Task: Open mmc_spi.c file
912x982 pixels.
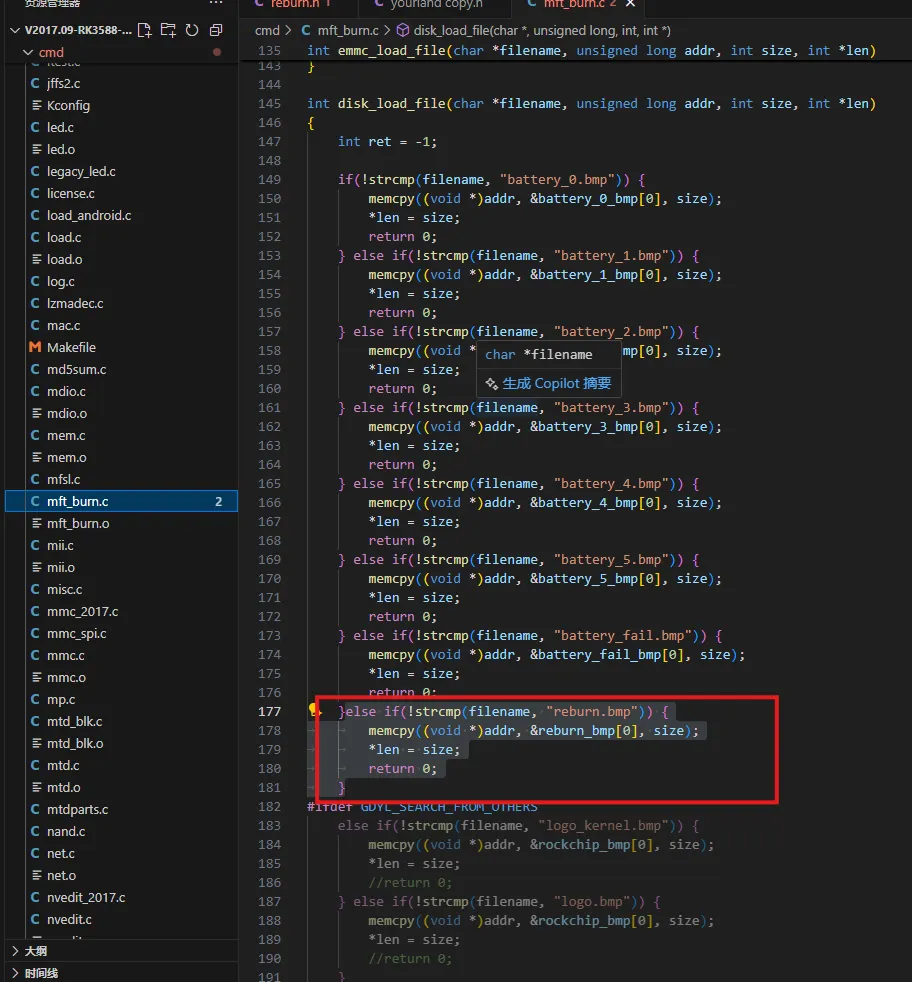Action: [x=122, y=633]
